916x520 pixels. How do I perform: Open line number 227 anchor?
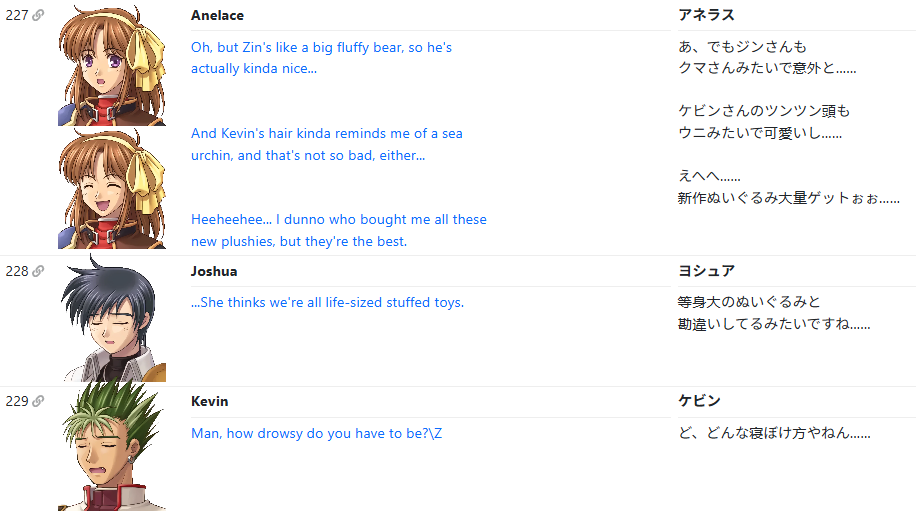tap(17, 15)
